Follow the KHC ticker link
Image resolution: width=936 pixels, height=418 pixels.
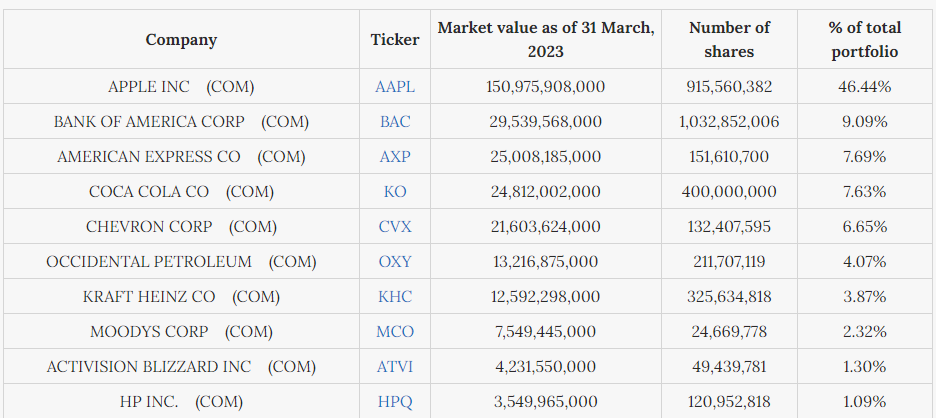click(395, 297)
